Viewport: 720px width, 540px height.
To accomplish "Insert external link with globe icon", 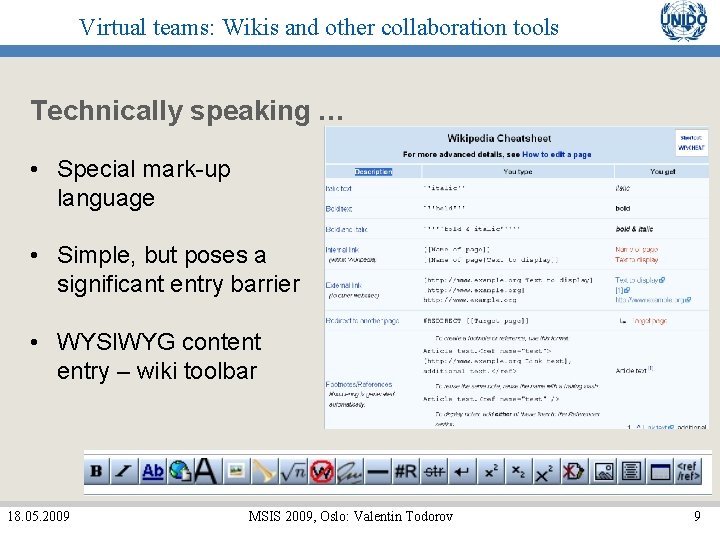I will click(x=180, y=471).
